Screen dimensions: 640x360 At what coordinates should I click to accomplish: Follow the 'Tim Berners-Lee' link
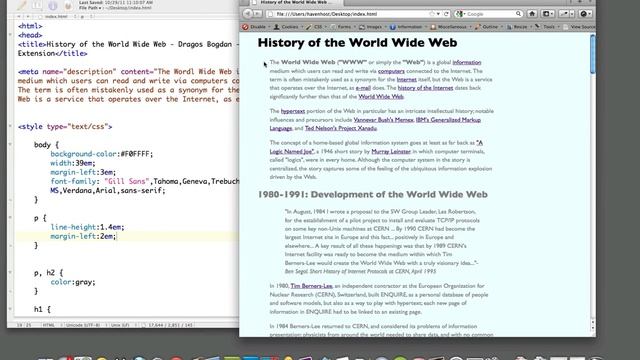[311, 286]
